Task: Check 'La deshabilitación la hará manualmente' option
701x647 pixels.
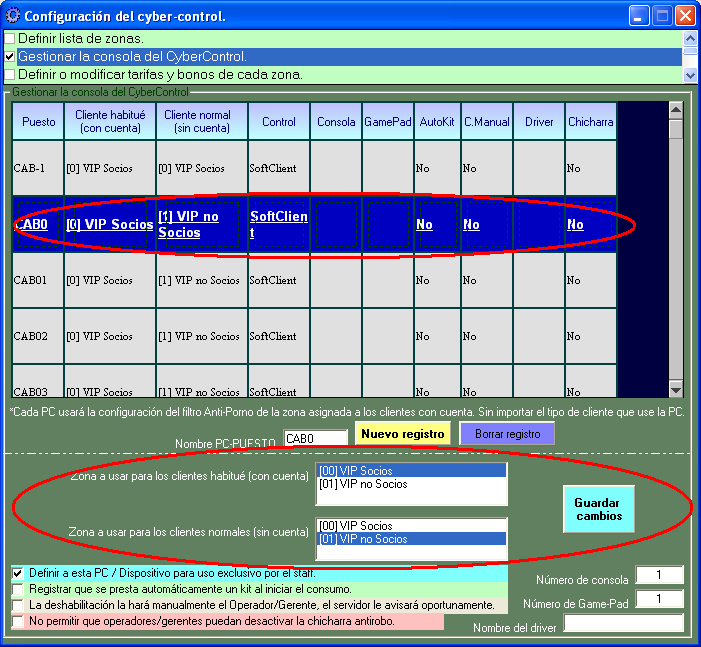Action: 18,605
